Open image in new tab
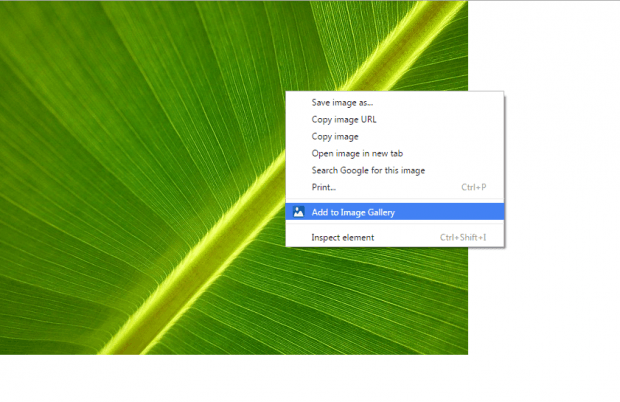The height and width of the screenshot is (402, 620). tap(395, 153)
